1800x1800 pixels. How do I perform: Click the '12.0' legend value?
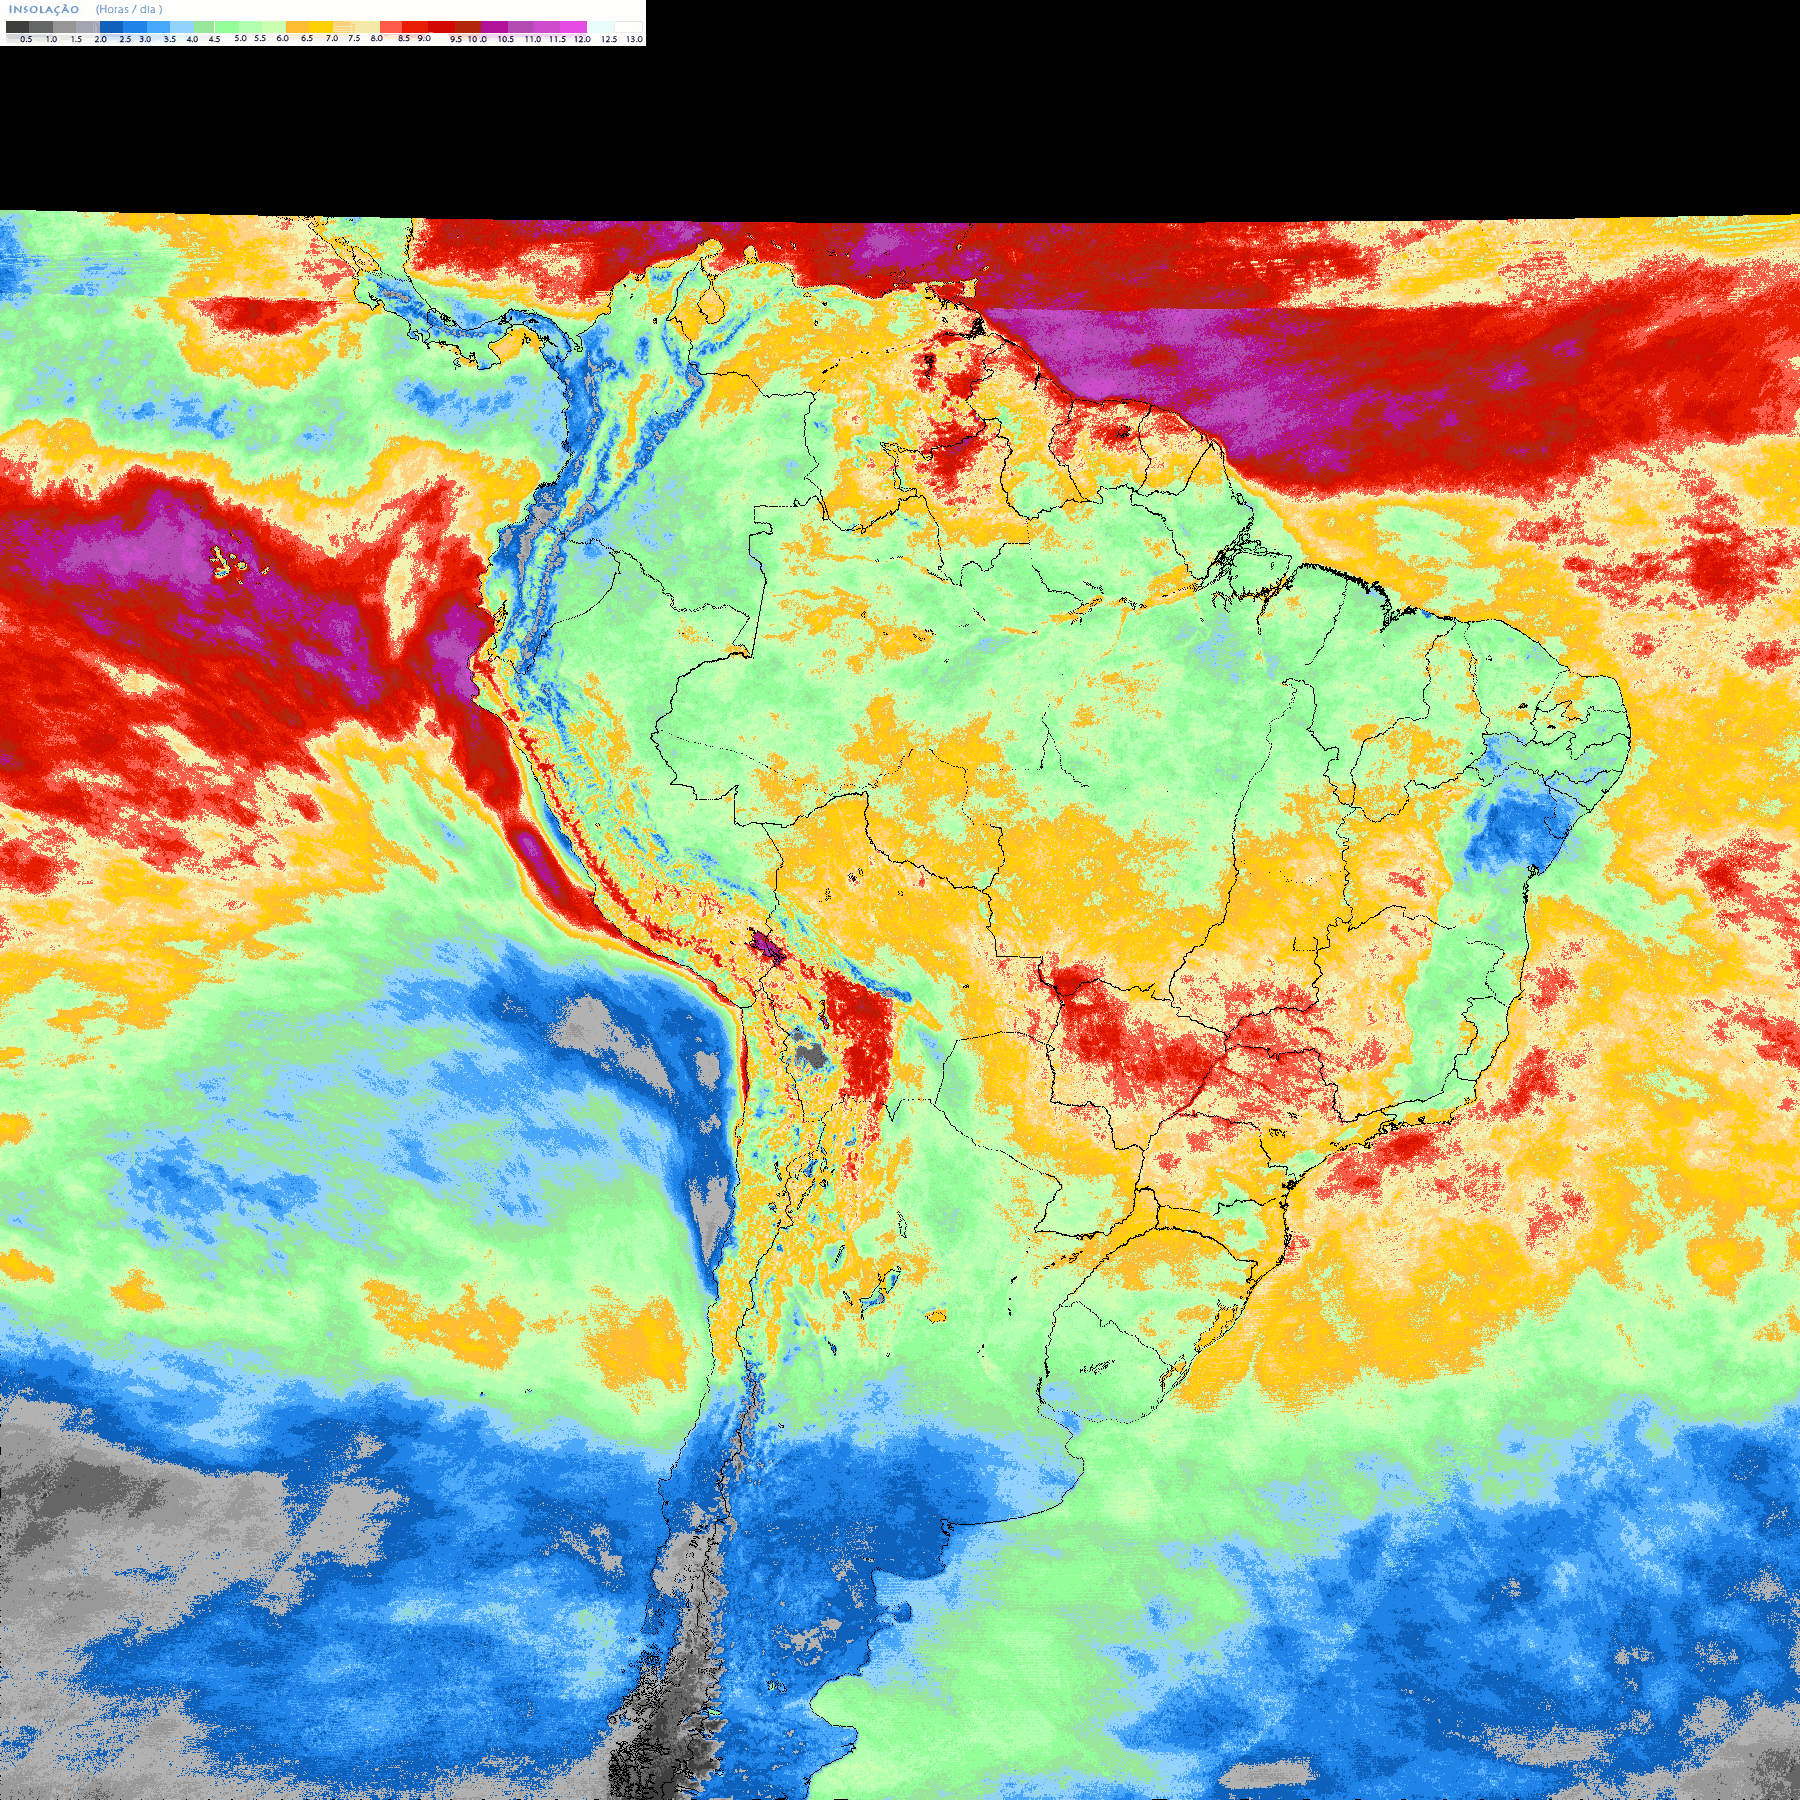pos(582,39)
